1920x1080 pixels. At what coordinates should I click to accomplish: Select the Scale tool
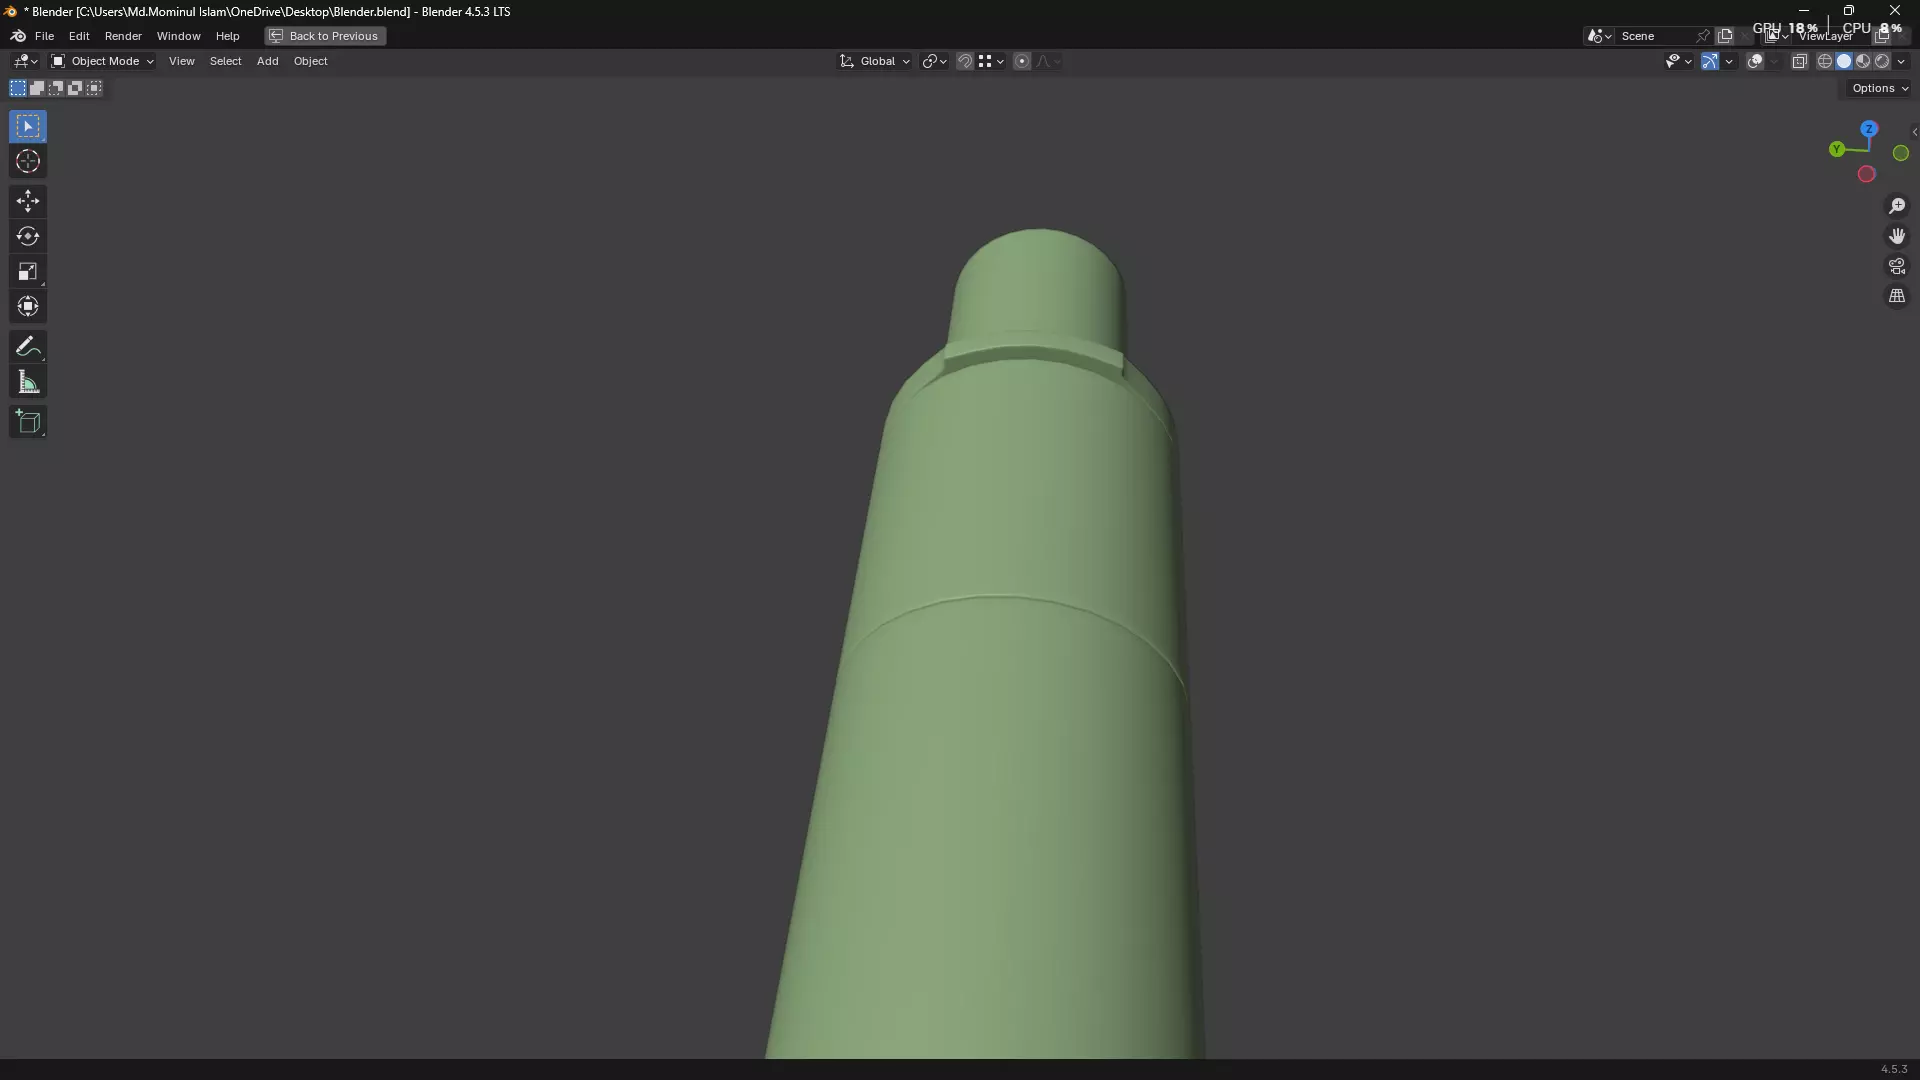pyautogui.click(x=28, y=271)
